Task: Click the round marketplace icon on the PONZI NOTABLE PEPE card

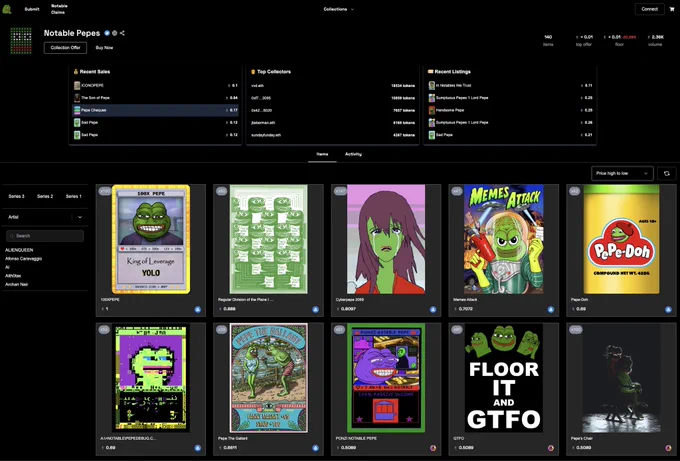Action: coord(433,448)
